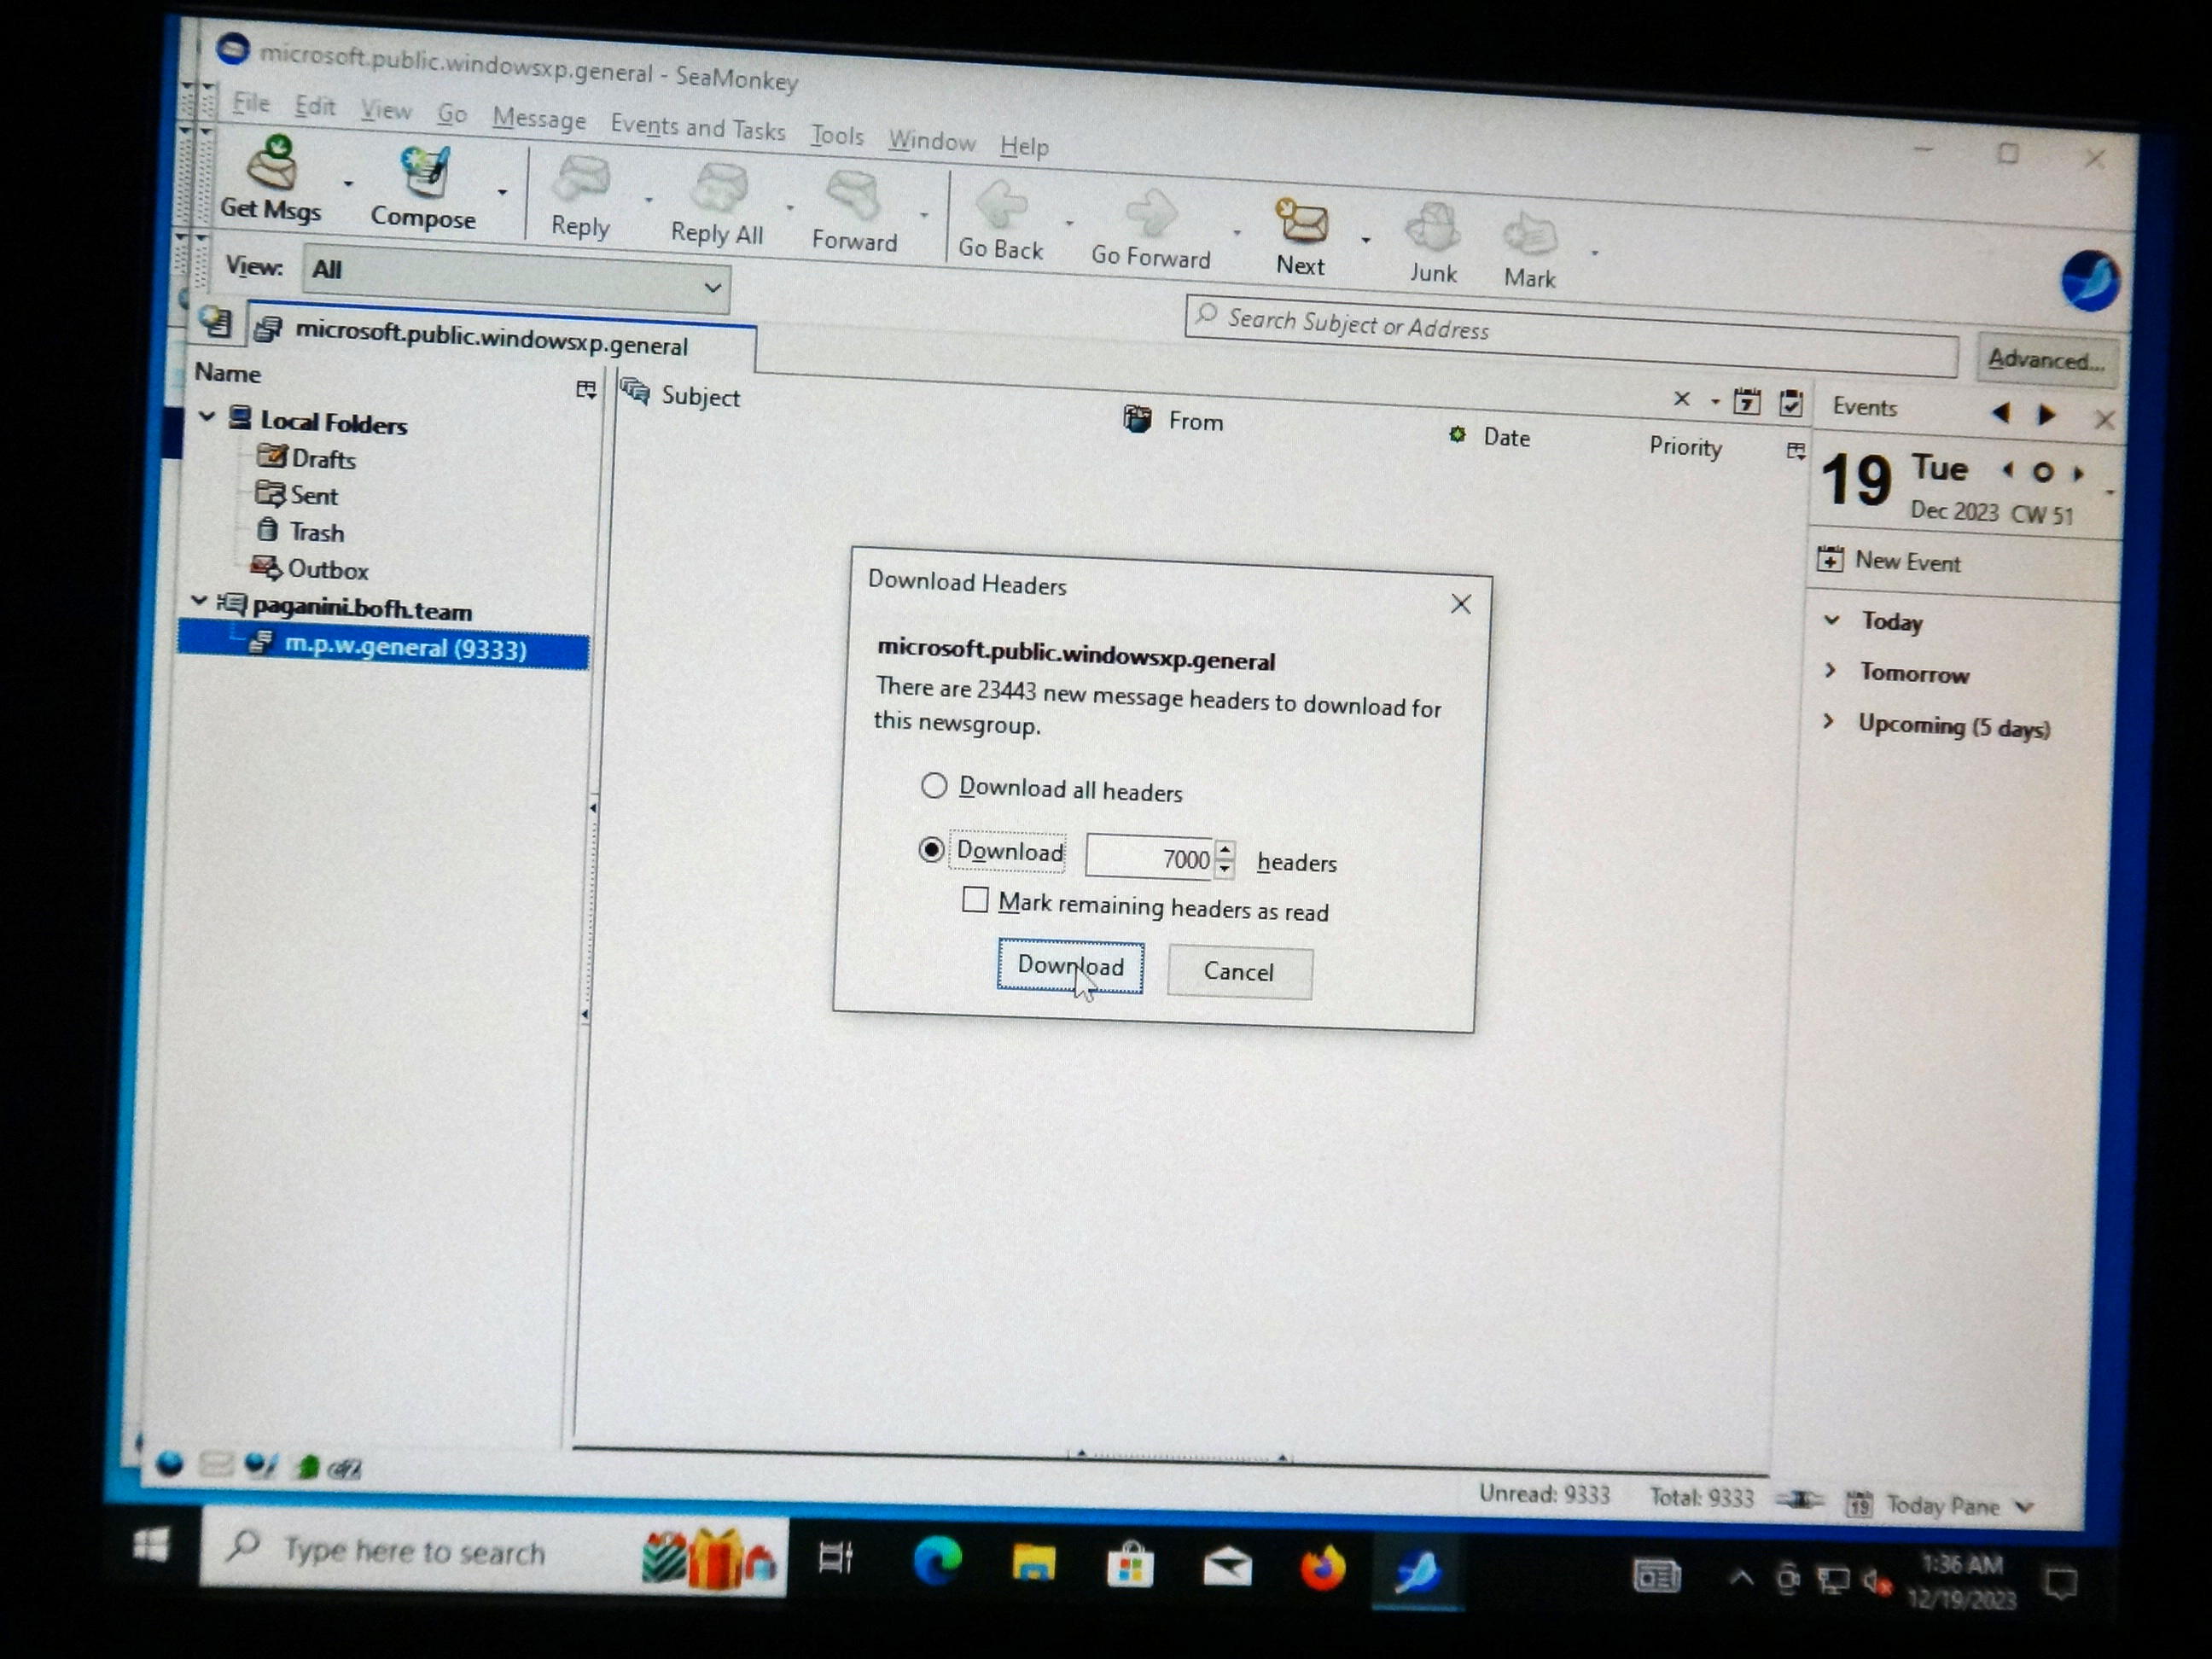Click the New Event button

click(x=1889, y=561)
